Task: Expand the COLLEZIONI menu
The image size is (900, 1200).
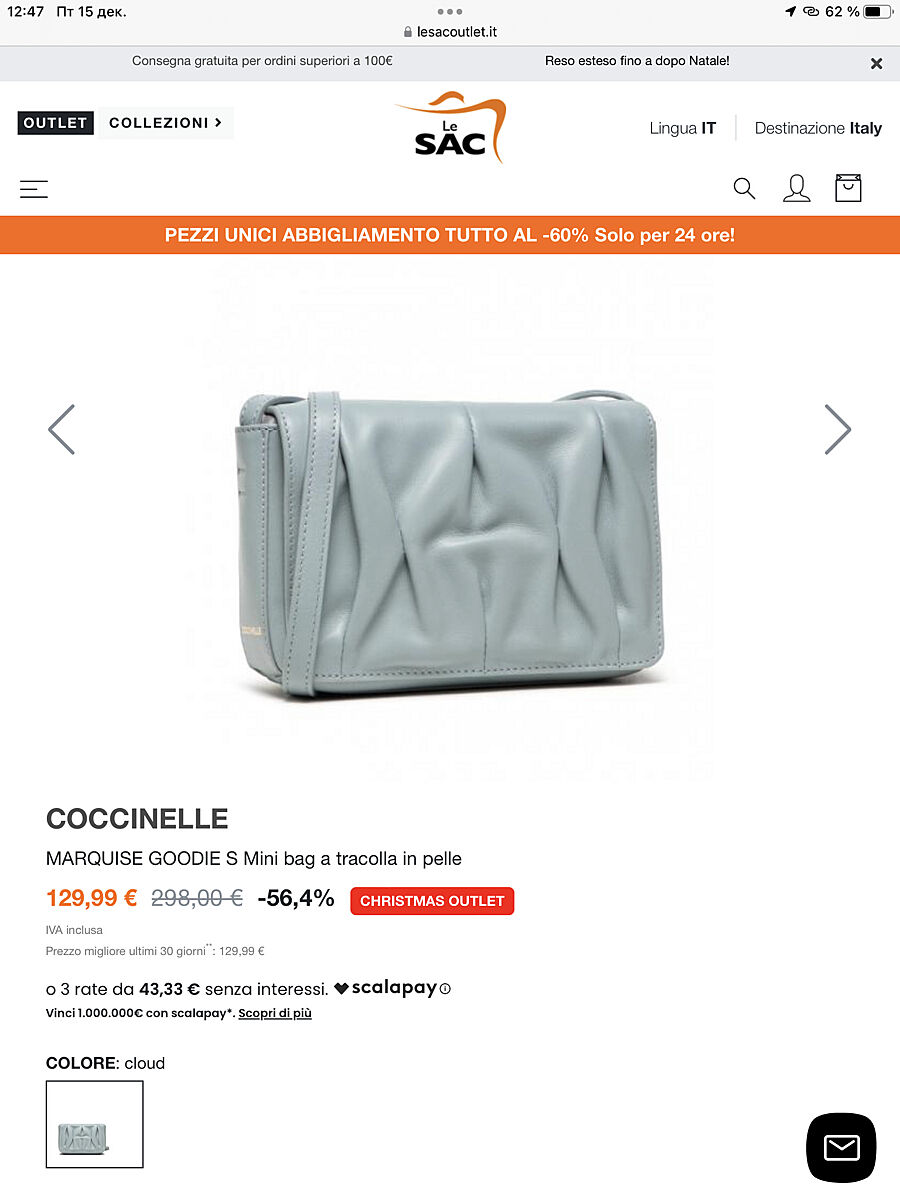Action: pos(166,123)
